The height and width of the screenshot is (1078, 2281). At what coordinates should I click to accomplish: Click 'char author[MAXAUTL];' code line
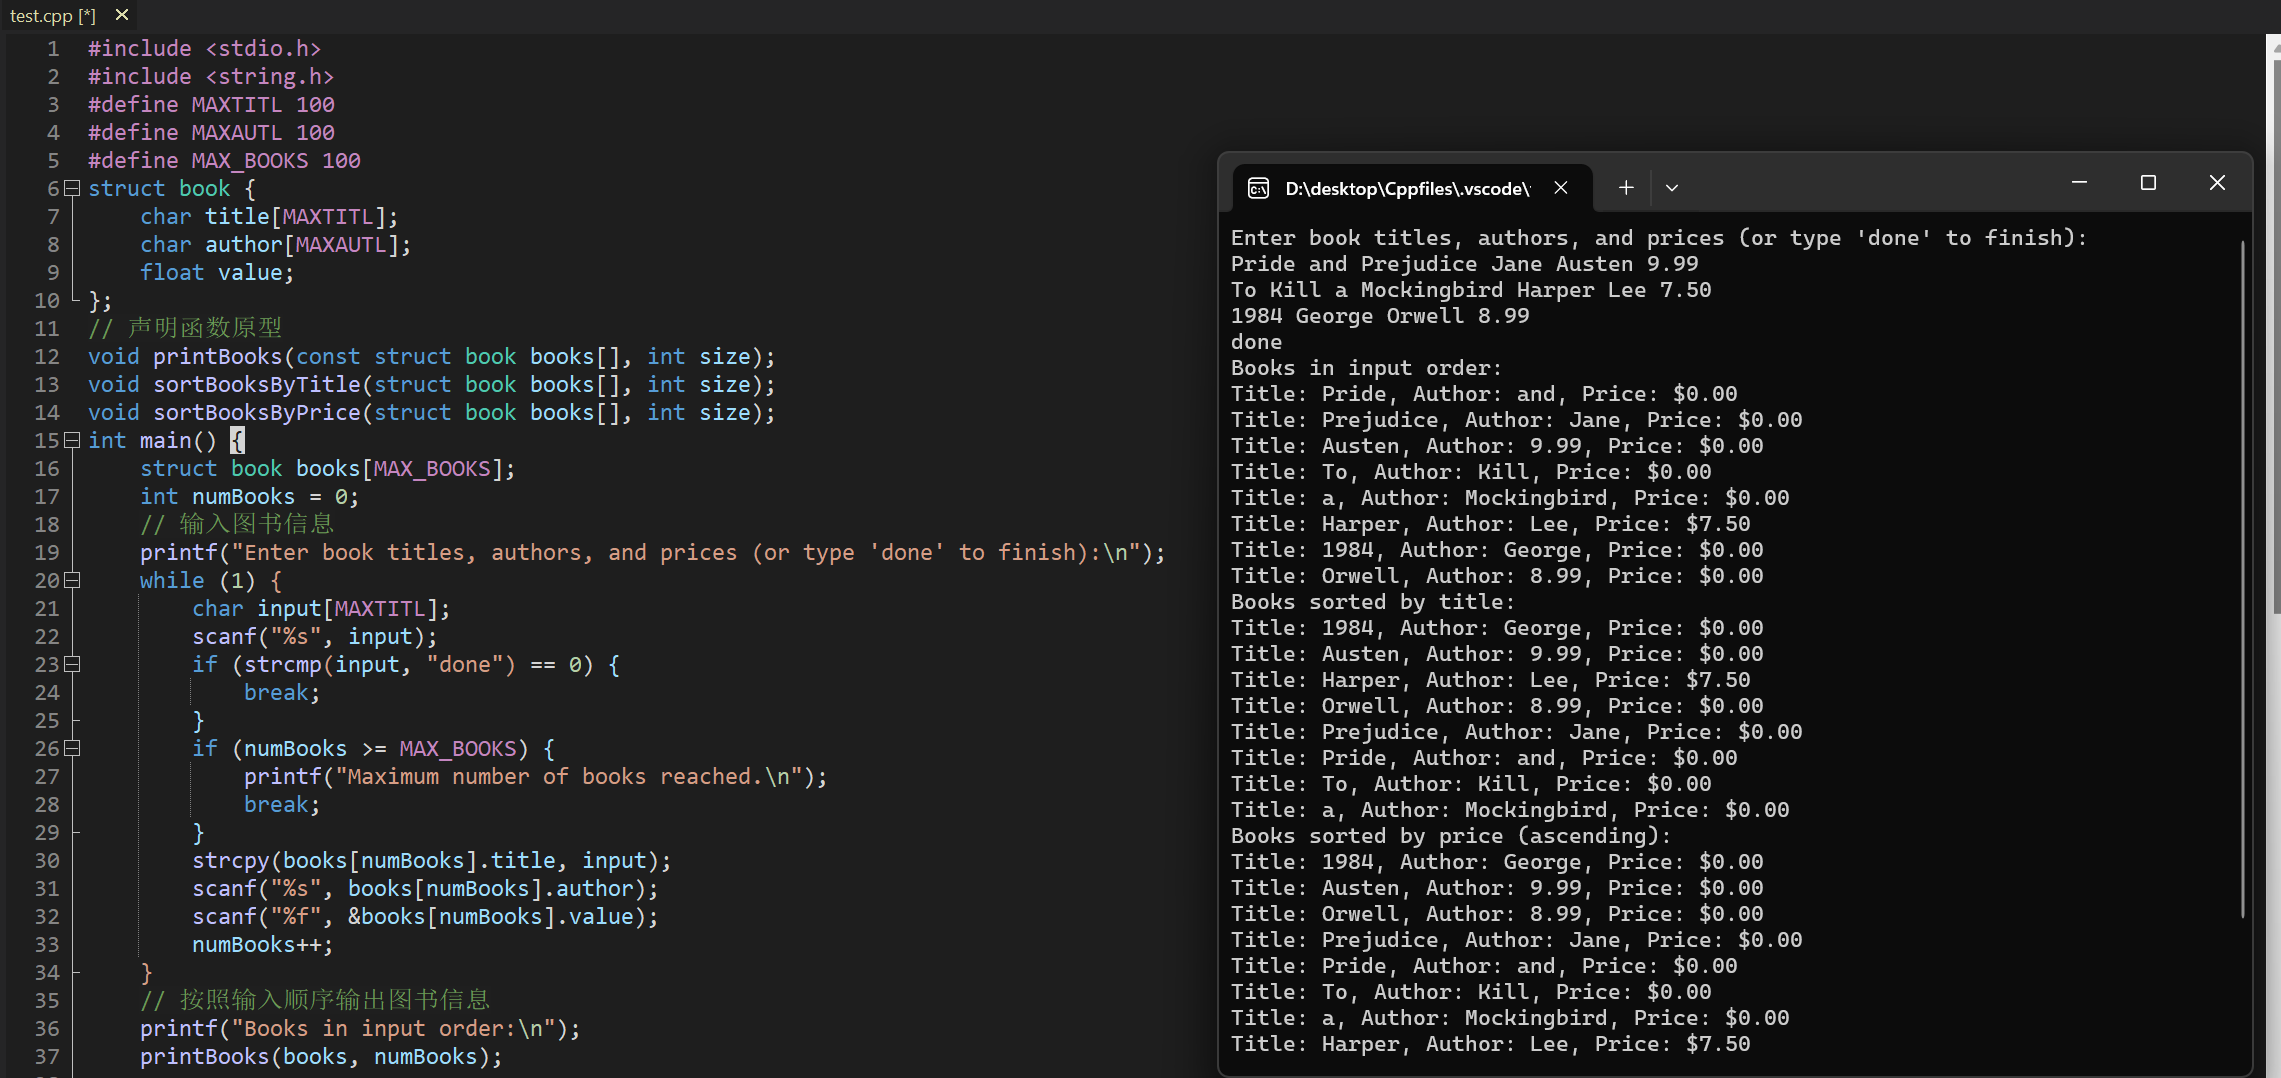276,244
